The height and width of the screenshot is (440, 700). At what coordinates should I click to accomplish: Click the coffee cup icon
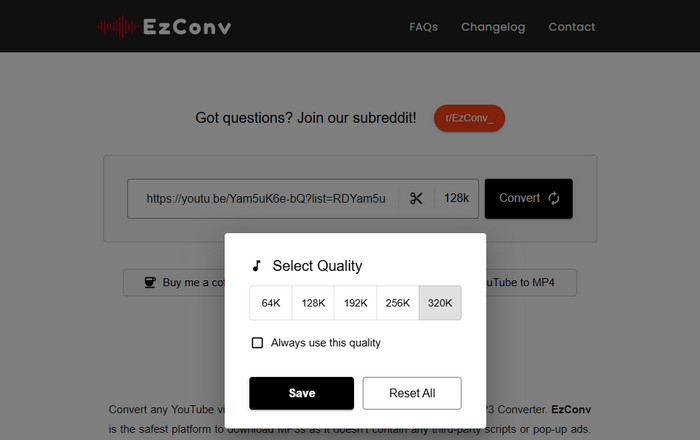coord(150,283)
